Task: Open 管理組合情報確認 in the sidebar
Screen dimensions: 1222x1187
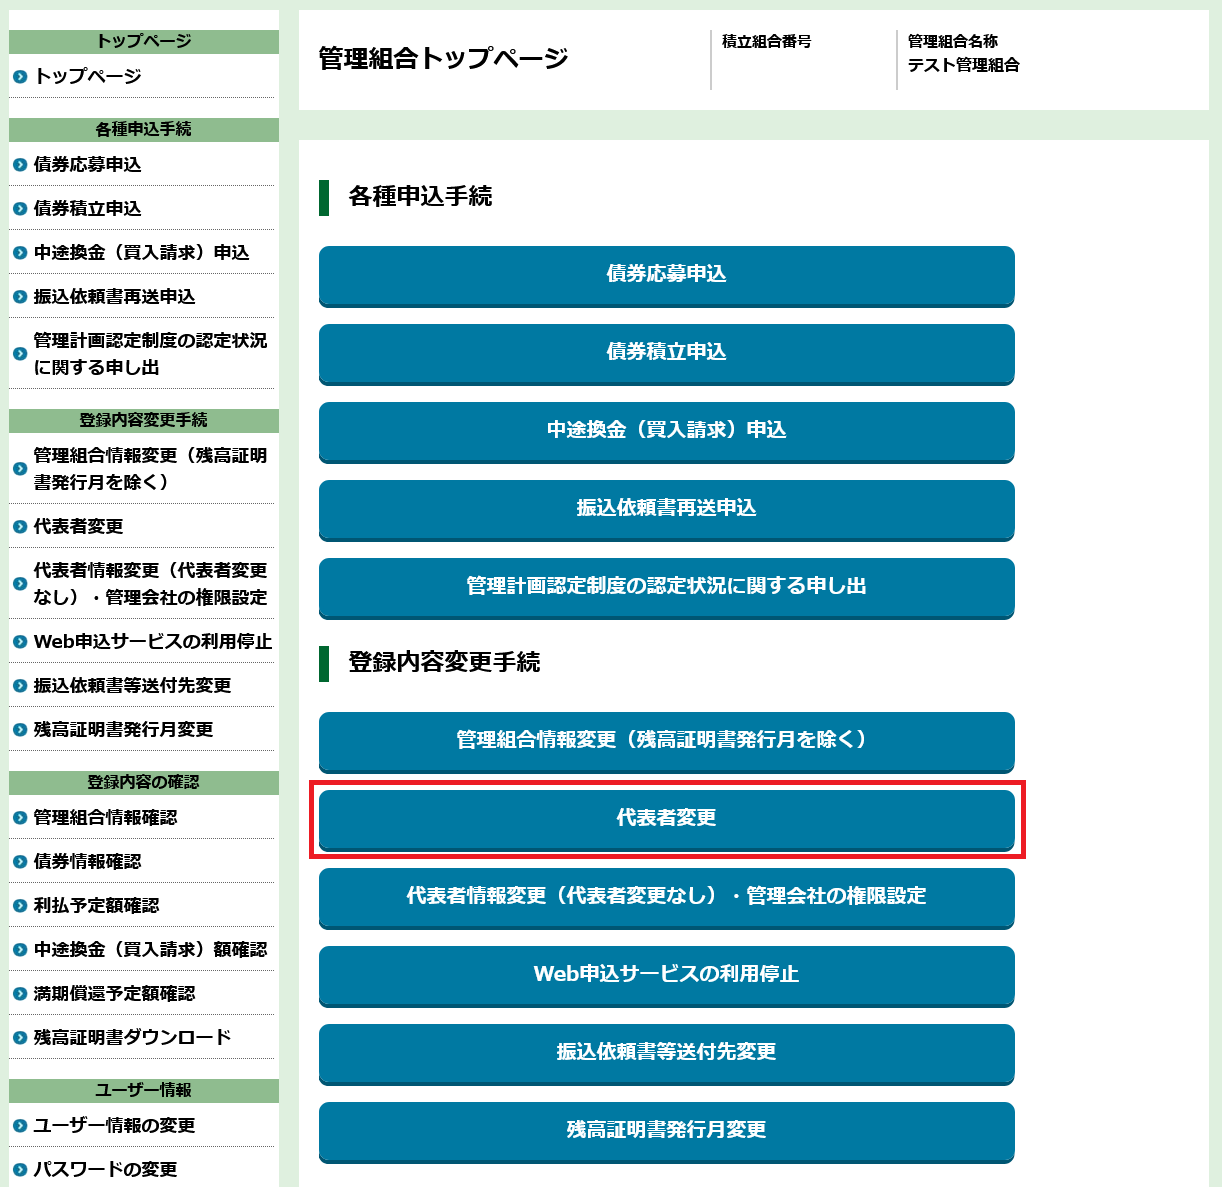Action: (105, 817)
